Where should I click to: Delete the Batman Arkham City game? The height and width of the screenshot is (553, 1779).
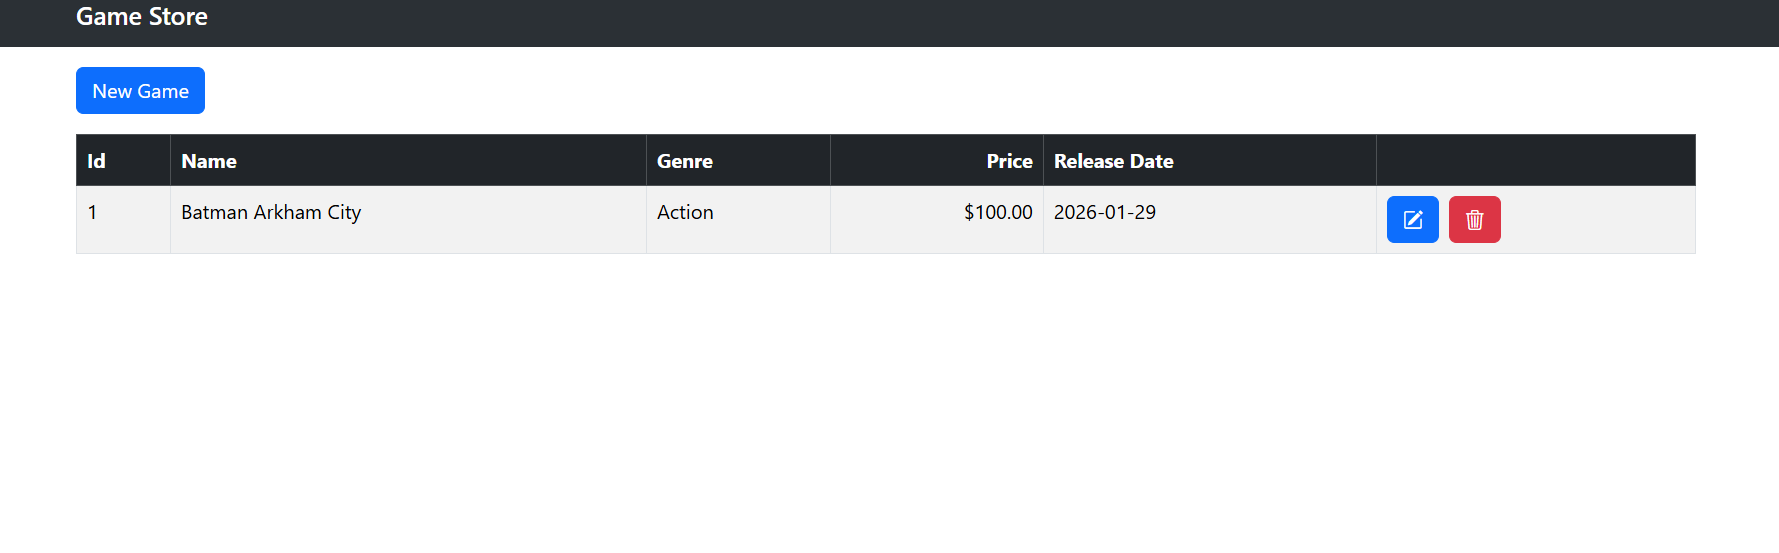coord(1474,220)
